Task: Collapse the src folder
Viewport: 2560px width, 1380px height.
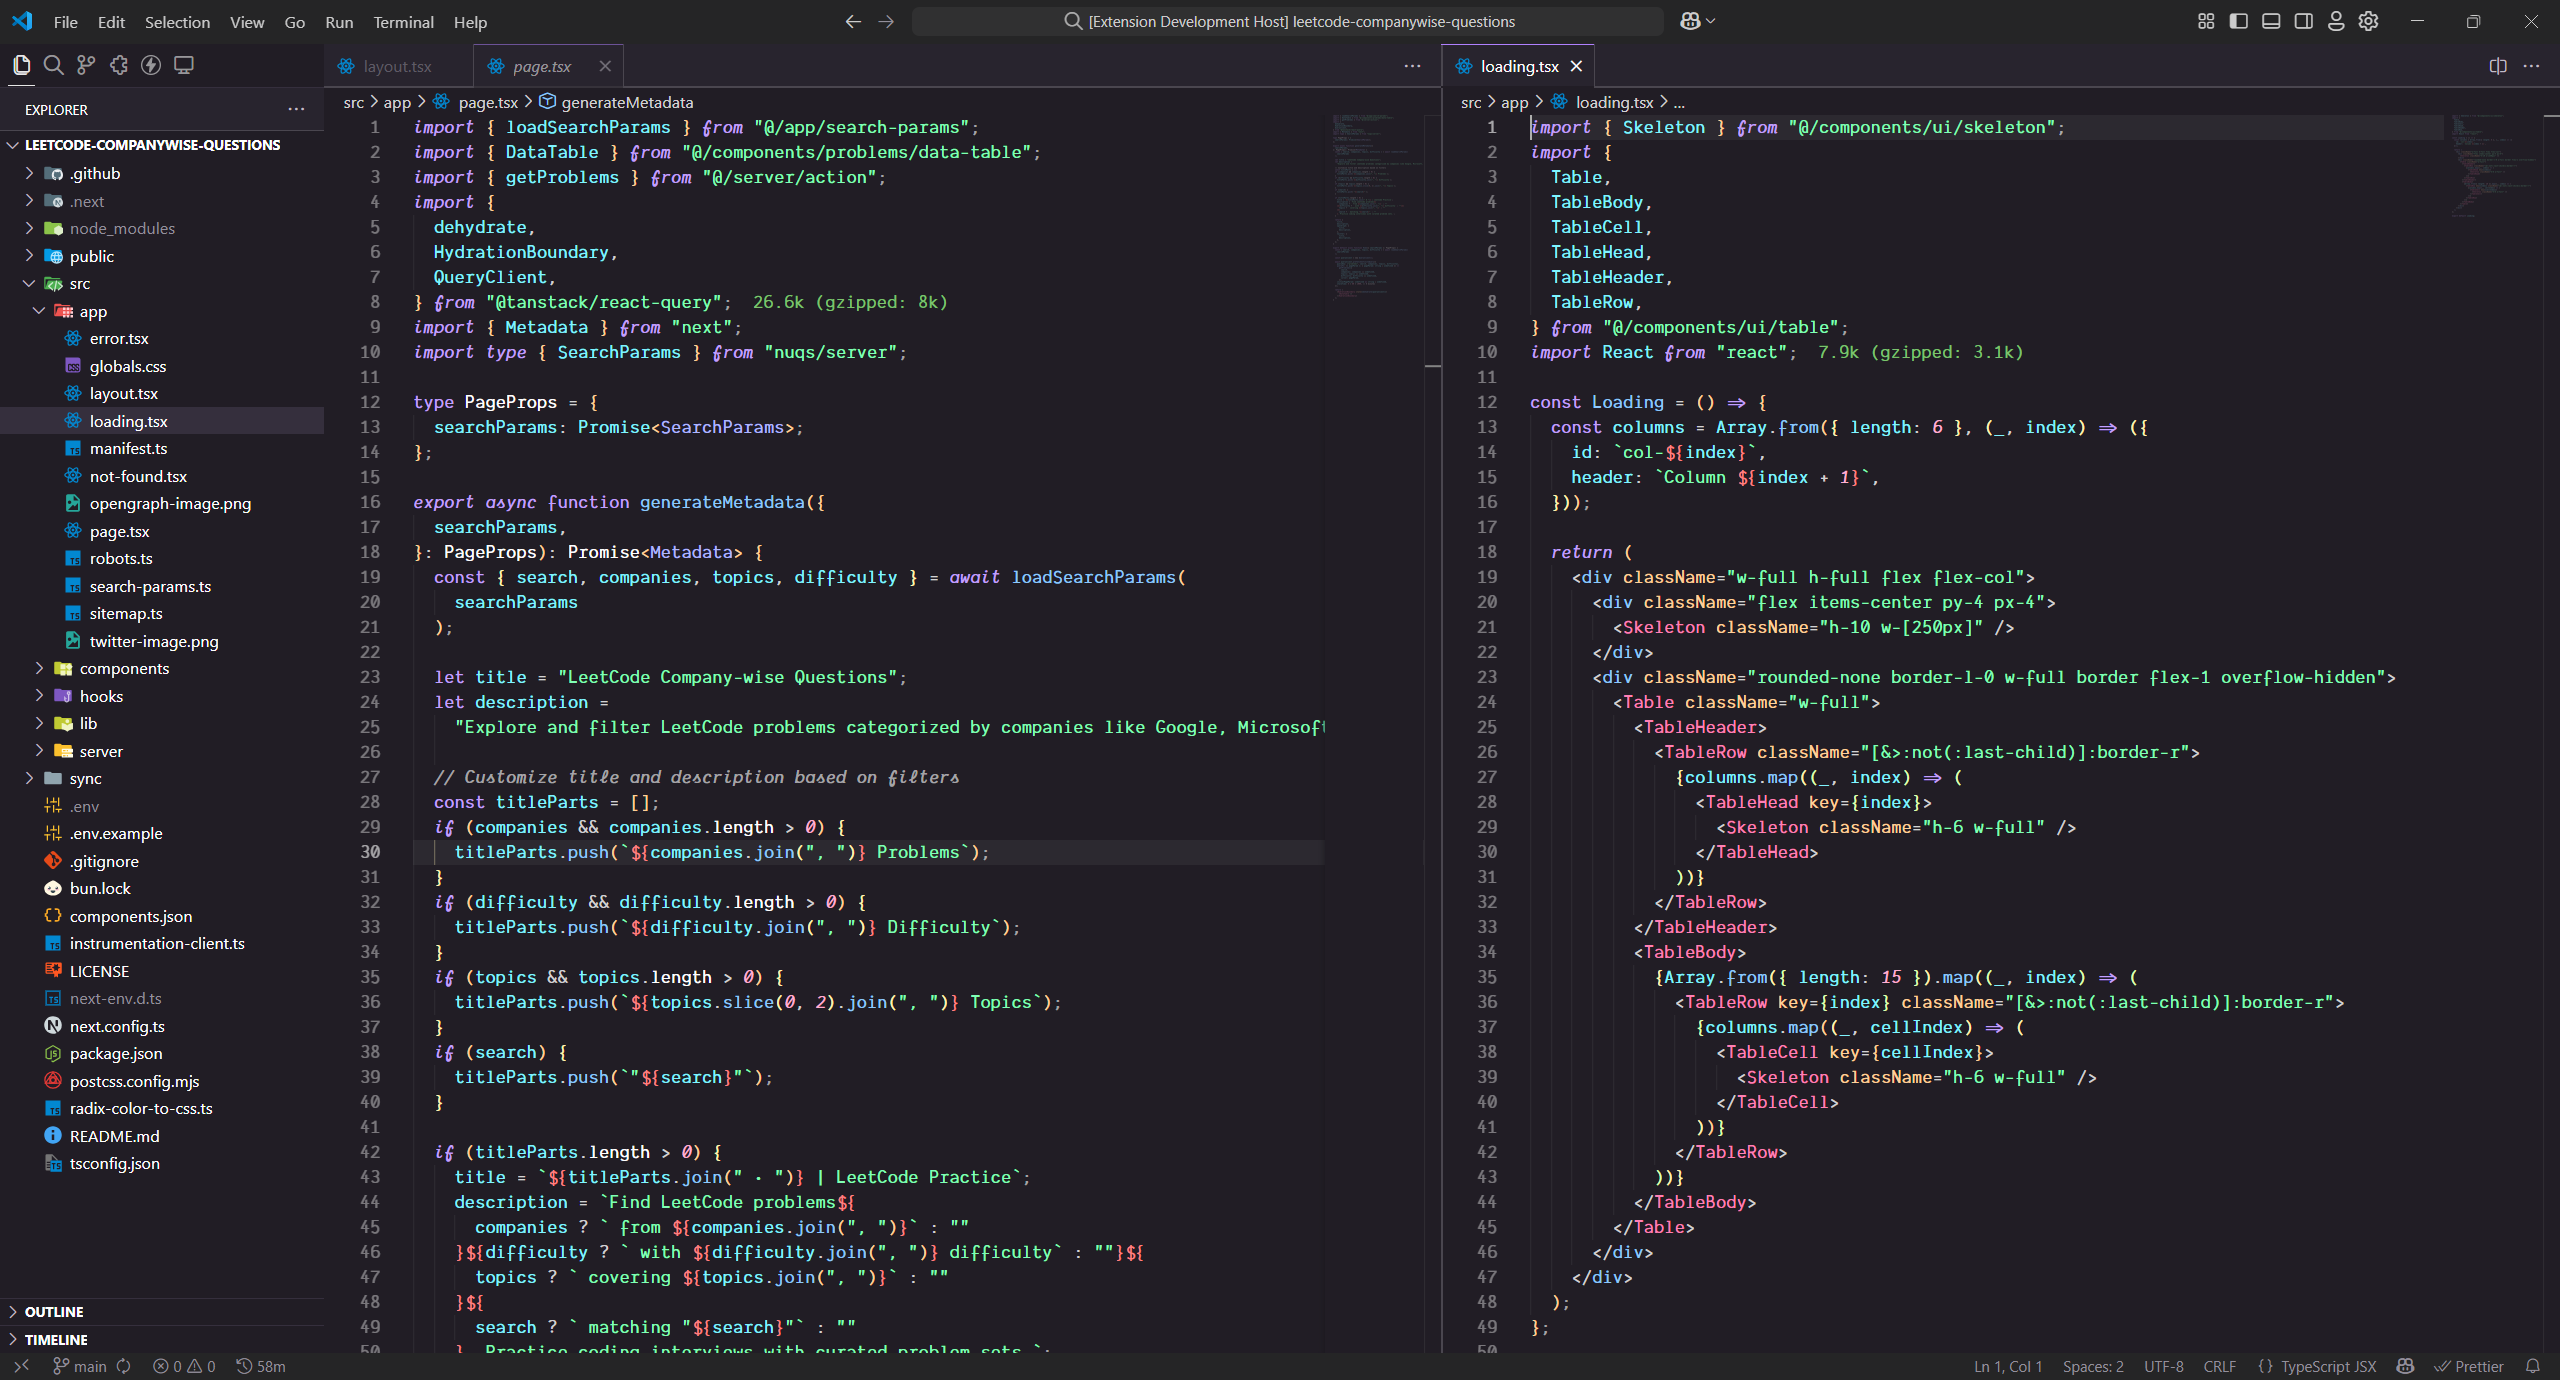Action: [79, 283]
